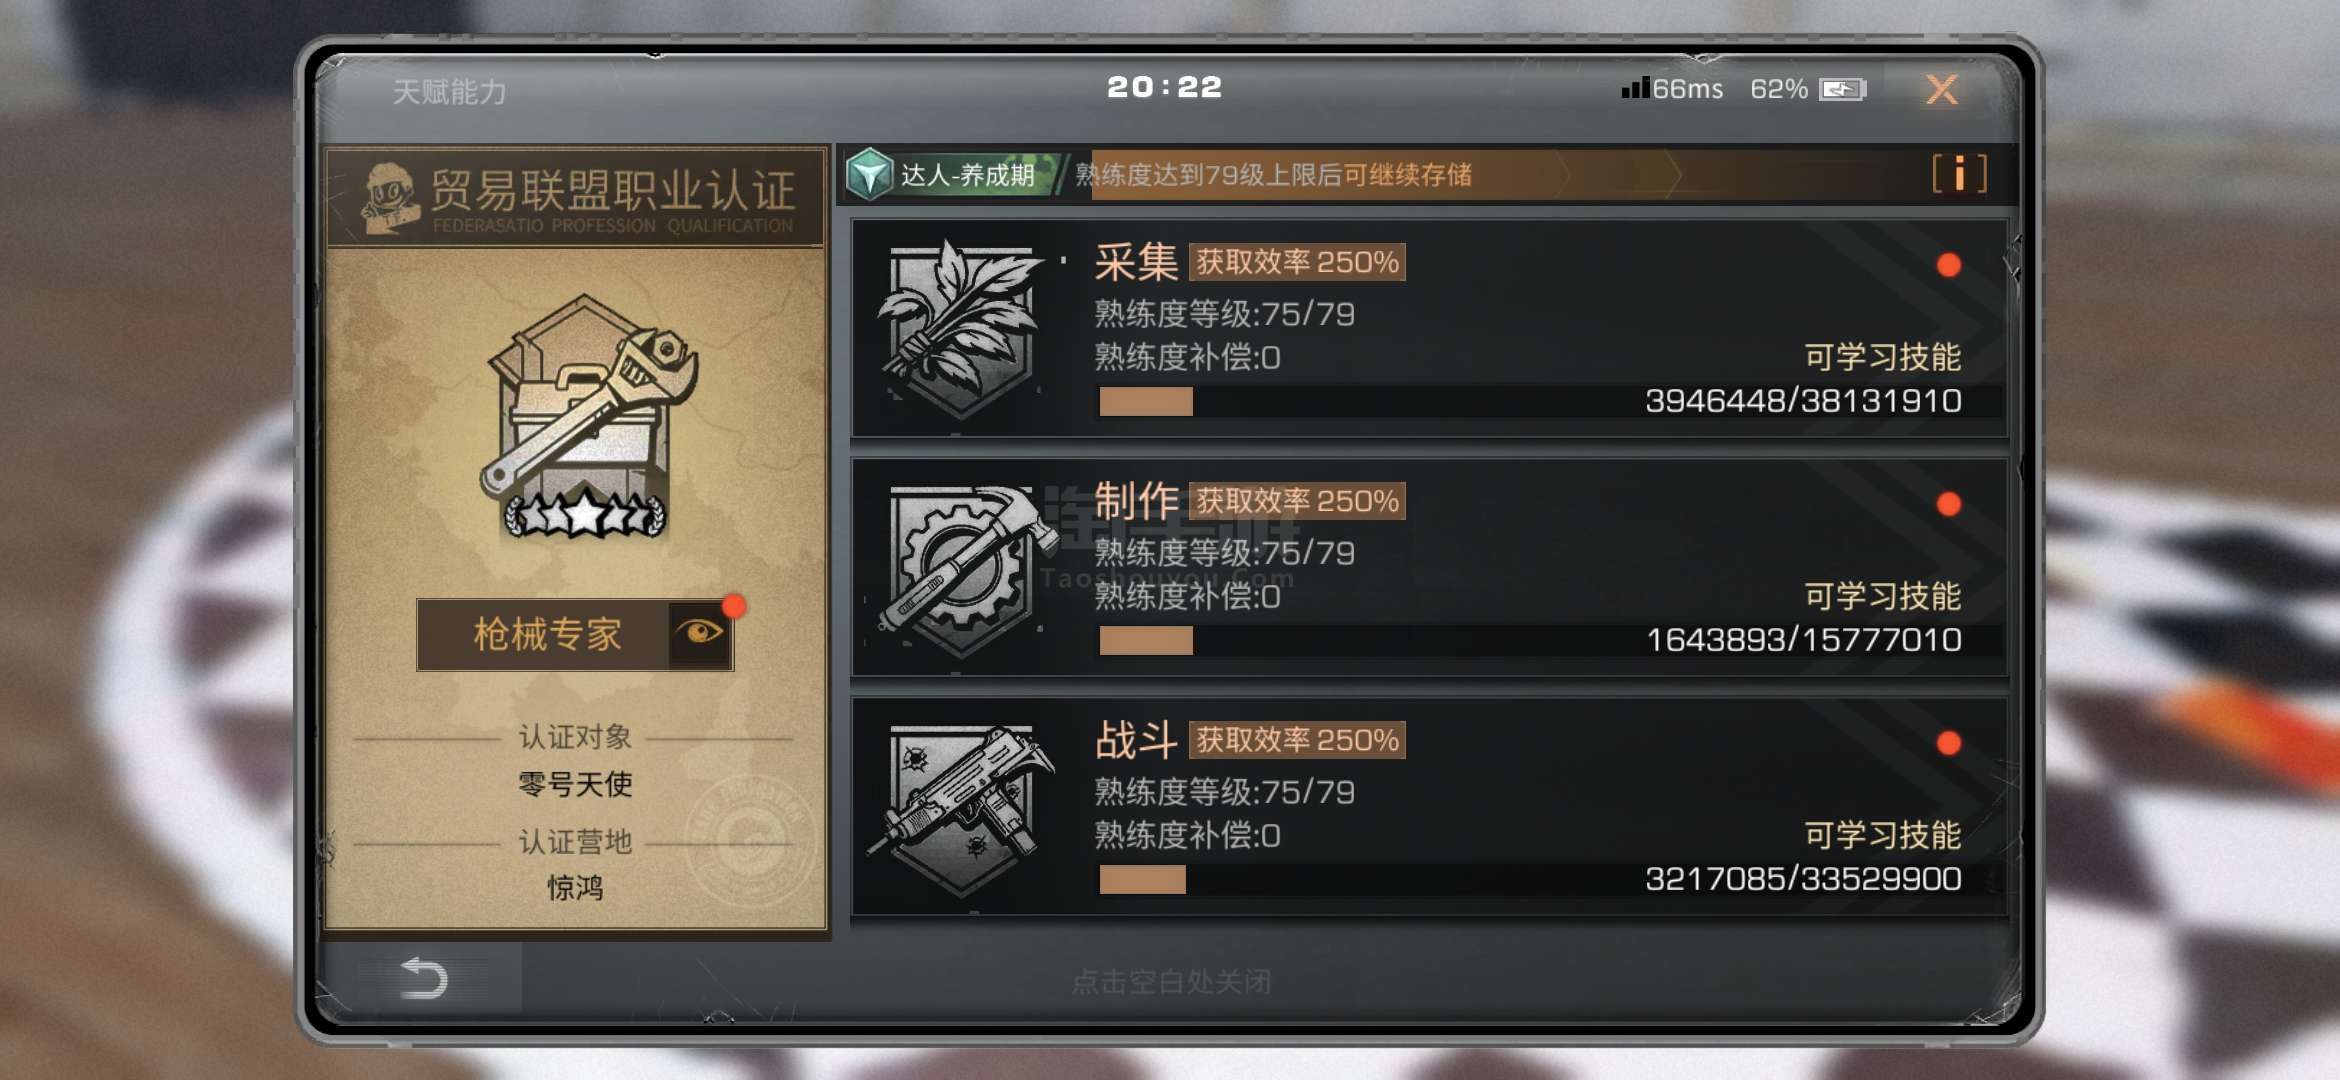Toggle the eye icon next to 枪械专家
This screenshot has width=2340, height=1080.
click(x=699, y=633)
